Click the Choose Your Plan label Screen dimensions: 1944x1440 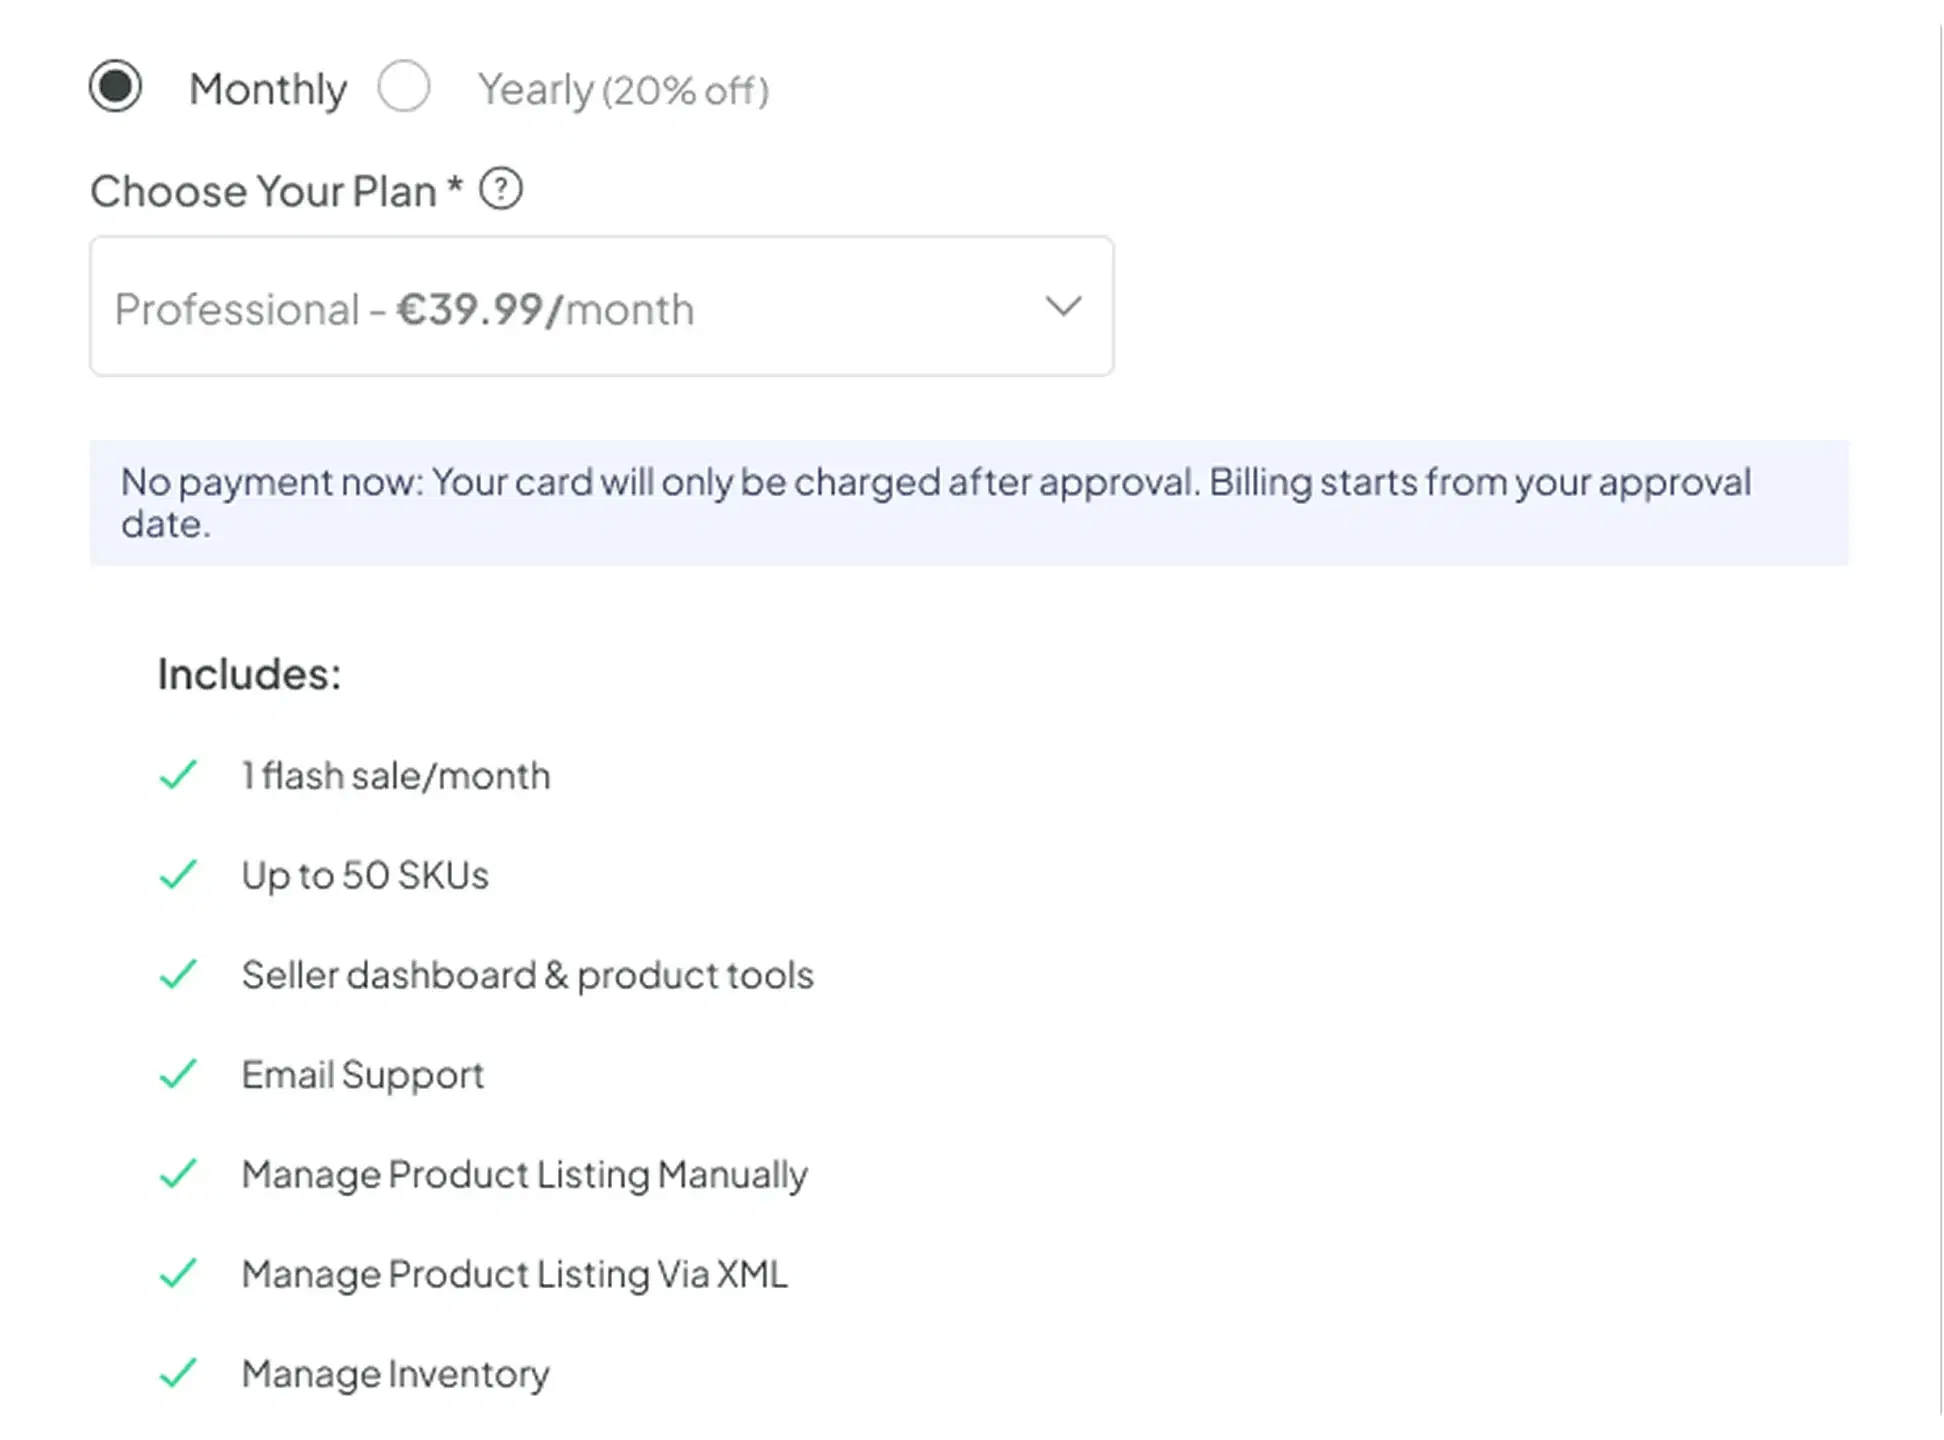277,190
